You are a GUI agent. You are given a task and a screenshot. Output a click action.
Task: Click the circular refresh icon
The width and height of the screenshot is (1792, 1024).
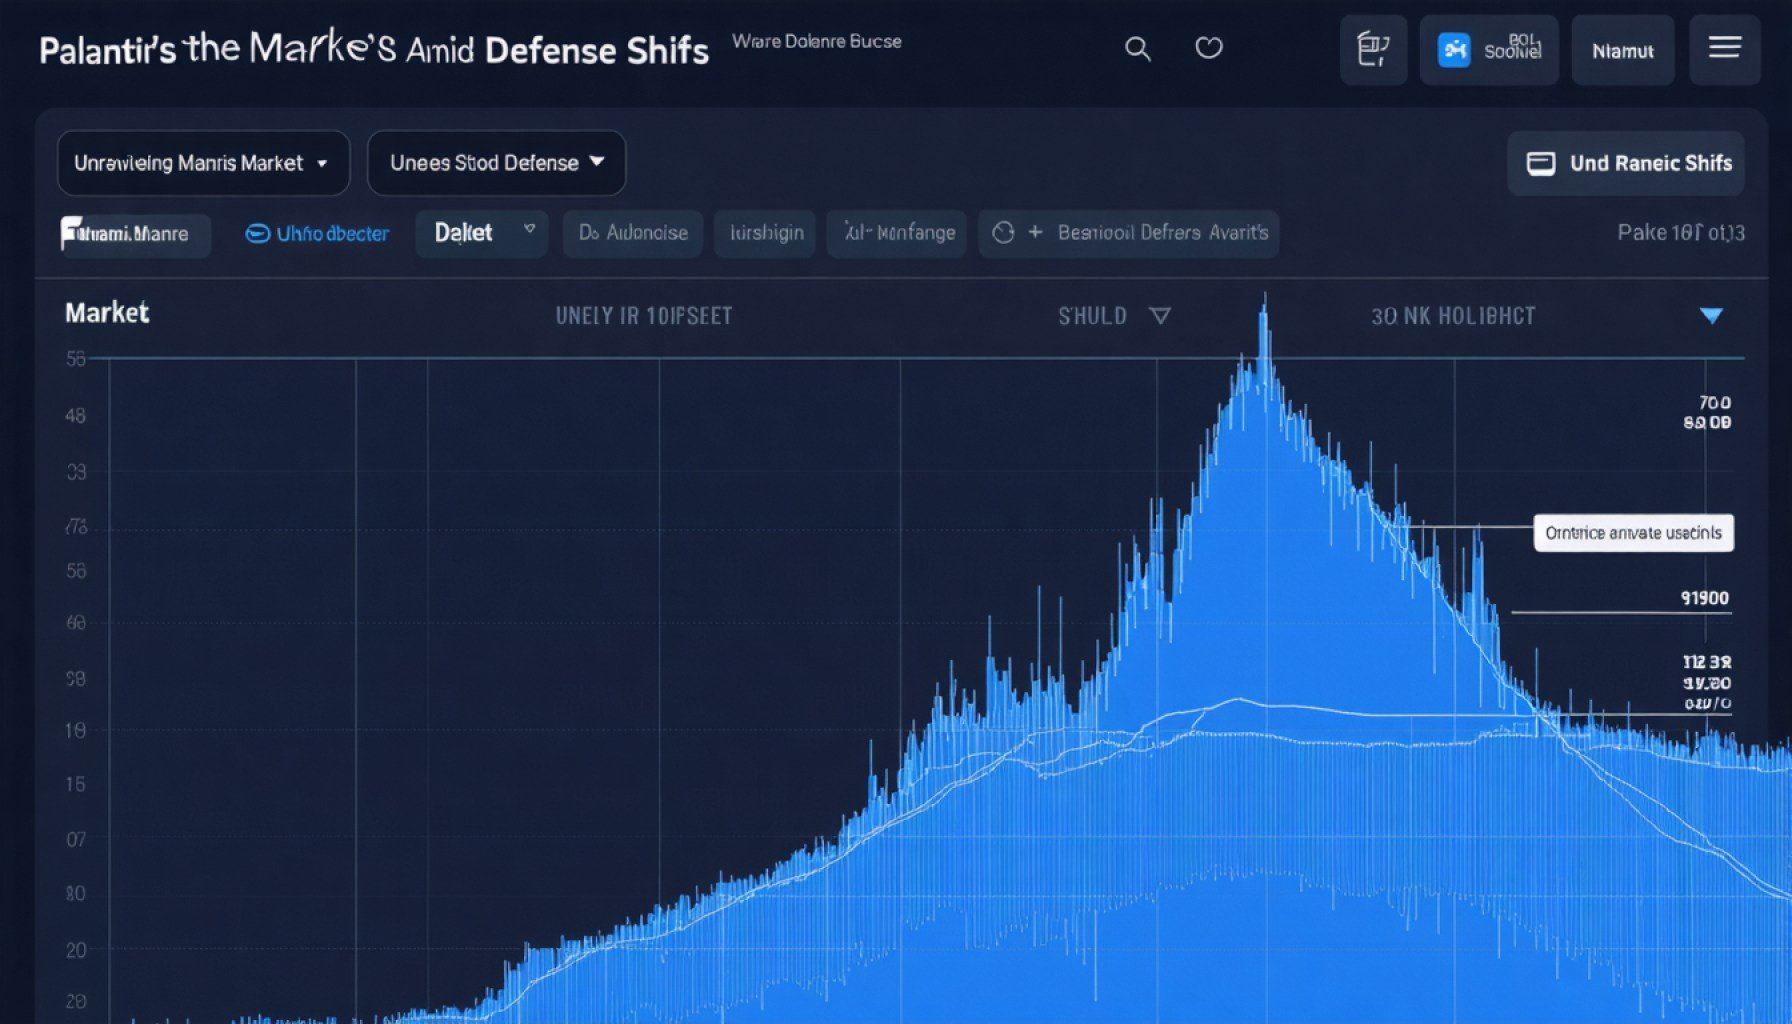(x=1003, y=233)
